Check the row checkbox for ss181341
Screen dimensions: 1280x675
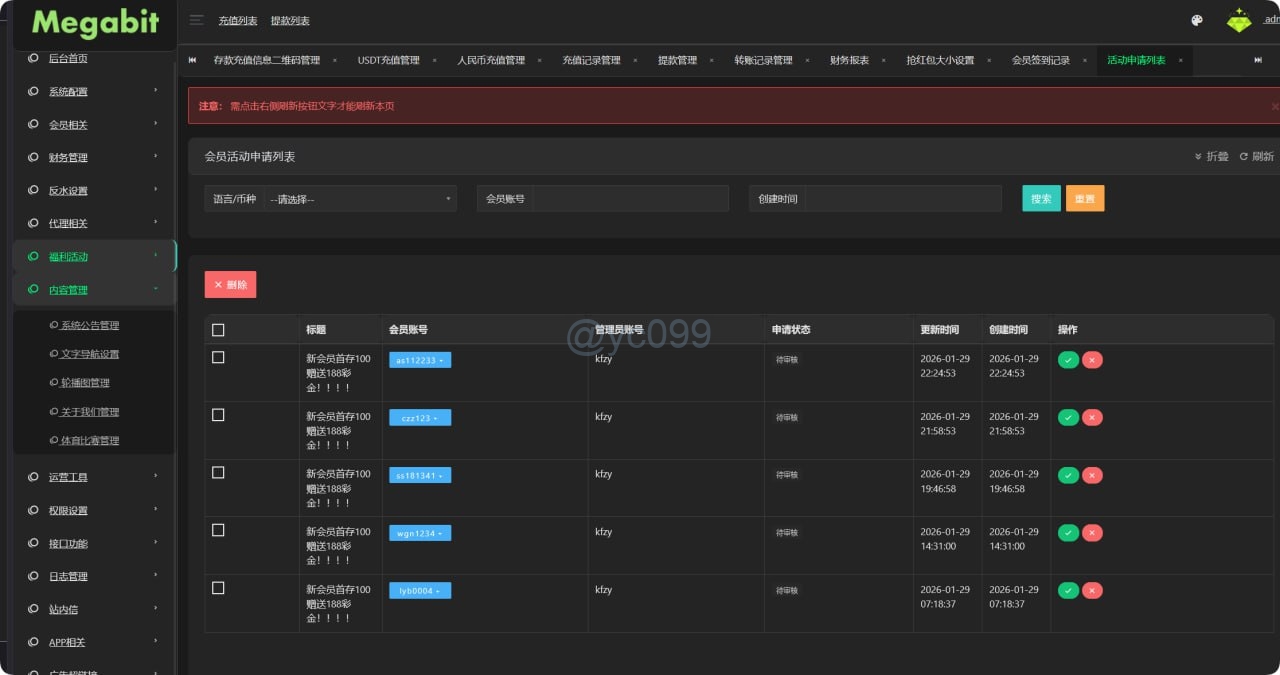[218, 473]
